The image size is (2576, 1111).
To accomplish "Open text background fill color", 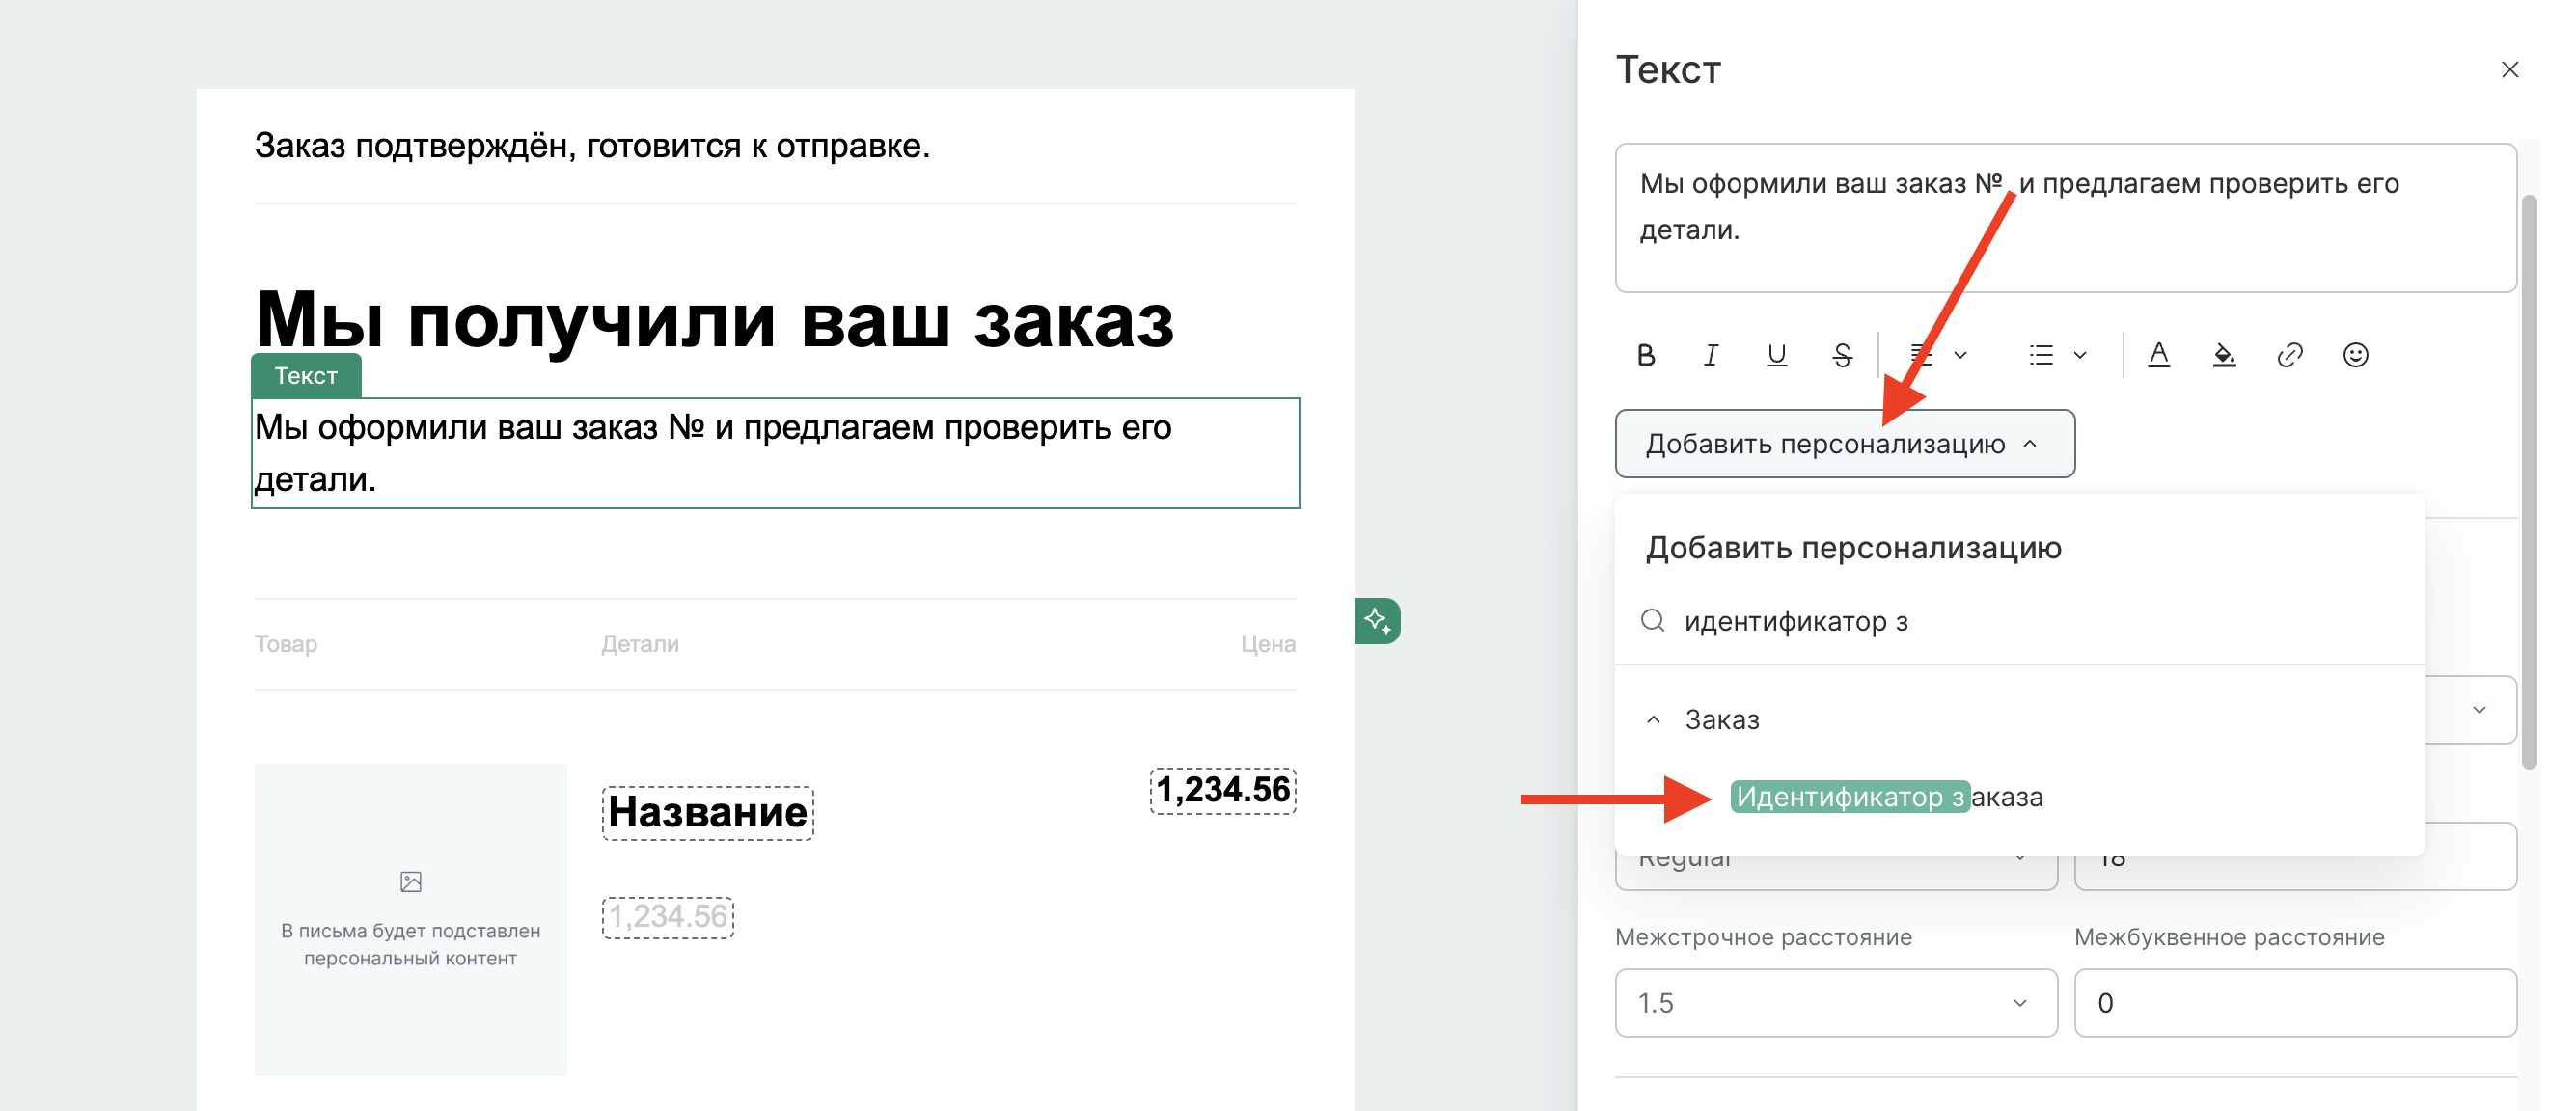I will click(x=2224, y=355).
